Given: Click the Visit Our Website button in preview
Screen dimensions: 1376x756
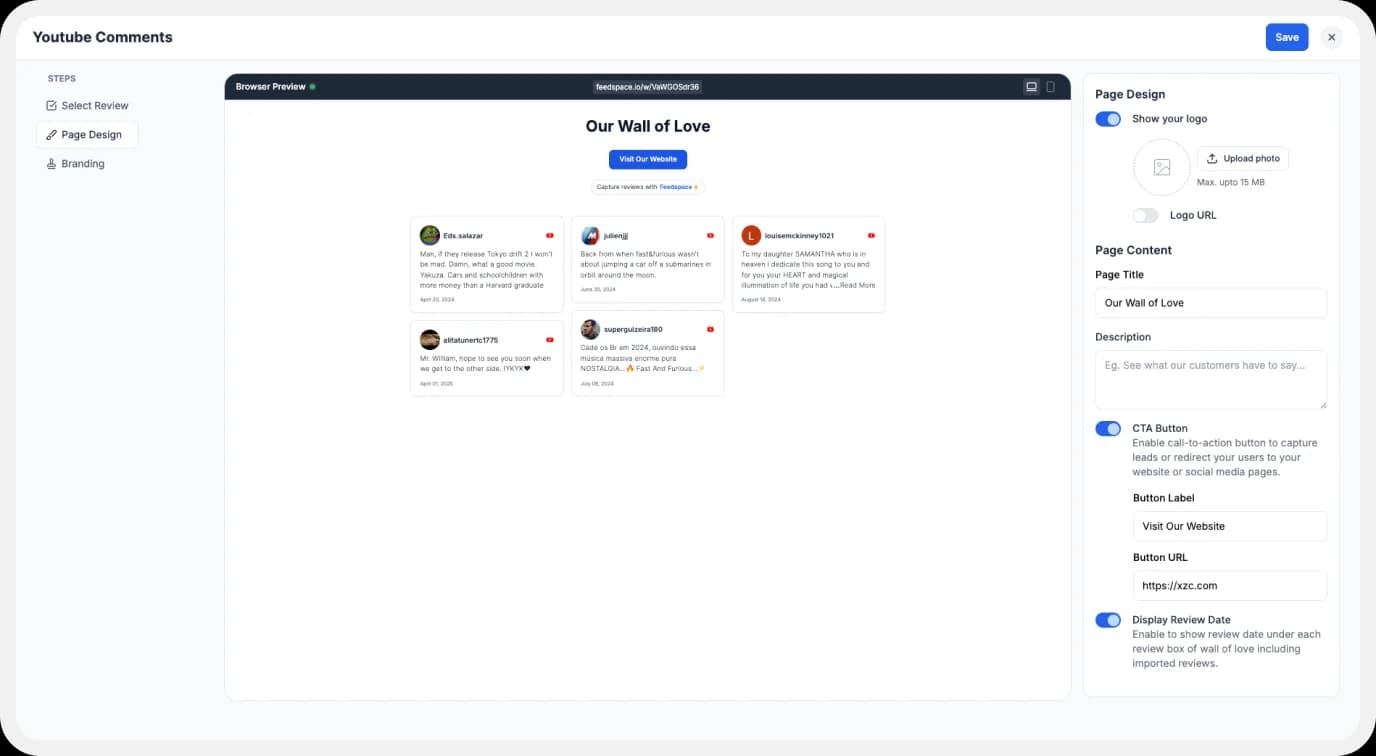Looking at the screenshot, I should click(x=647, y=159).
